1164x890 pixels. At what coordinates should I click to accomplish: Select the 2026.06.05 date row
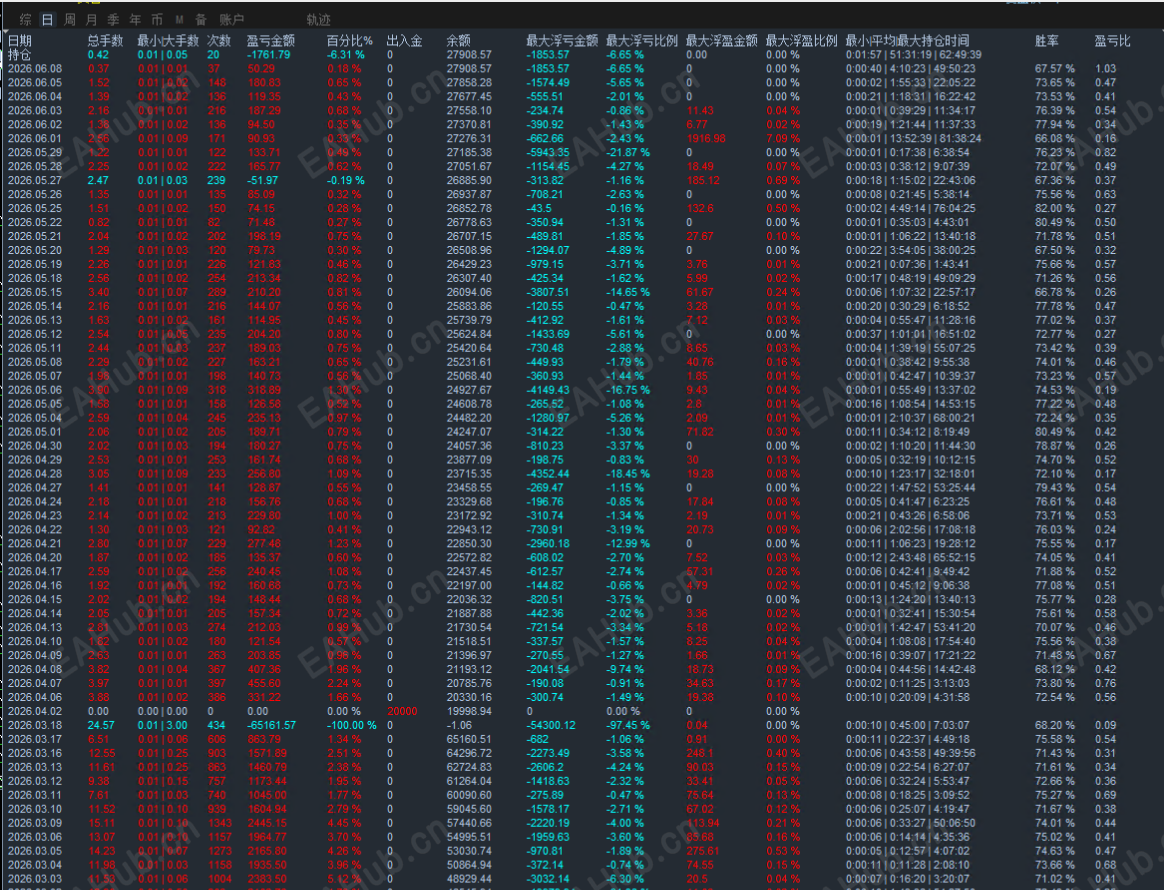pyautogui.click(x=35, y=82)
